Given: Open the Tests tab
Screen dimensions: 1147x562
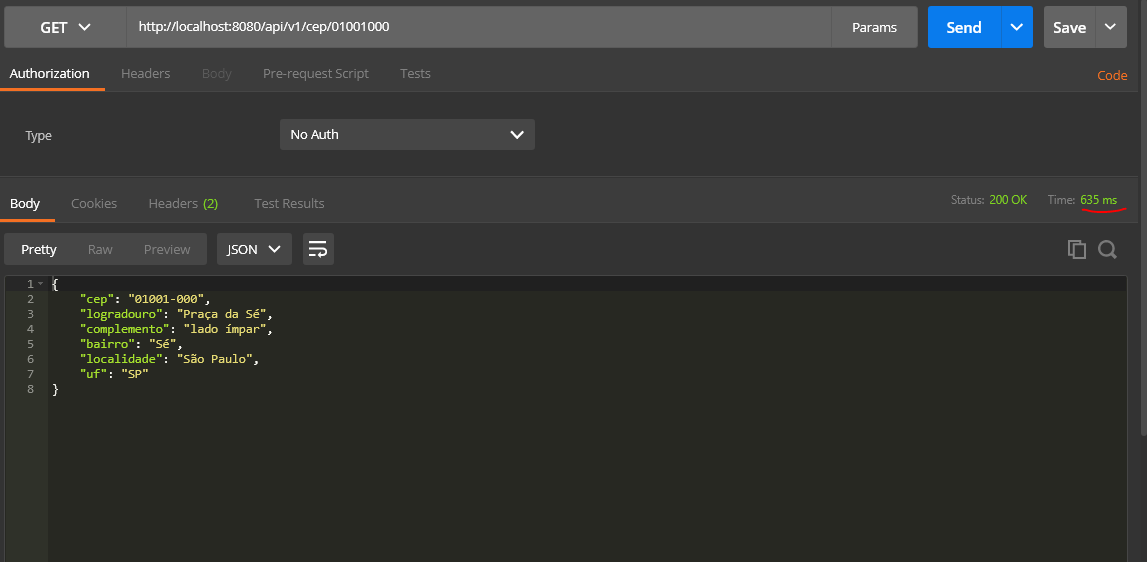Looking at the screenshot, I should pyautogui.click(x=415, y=73).
